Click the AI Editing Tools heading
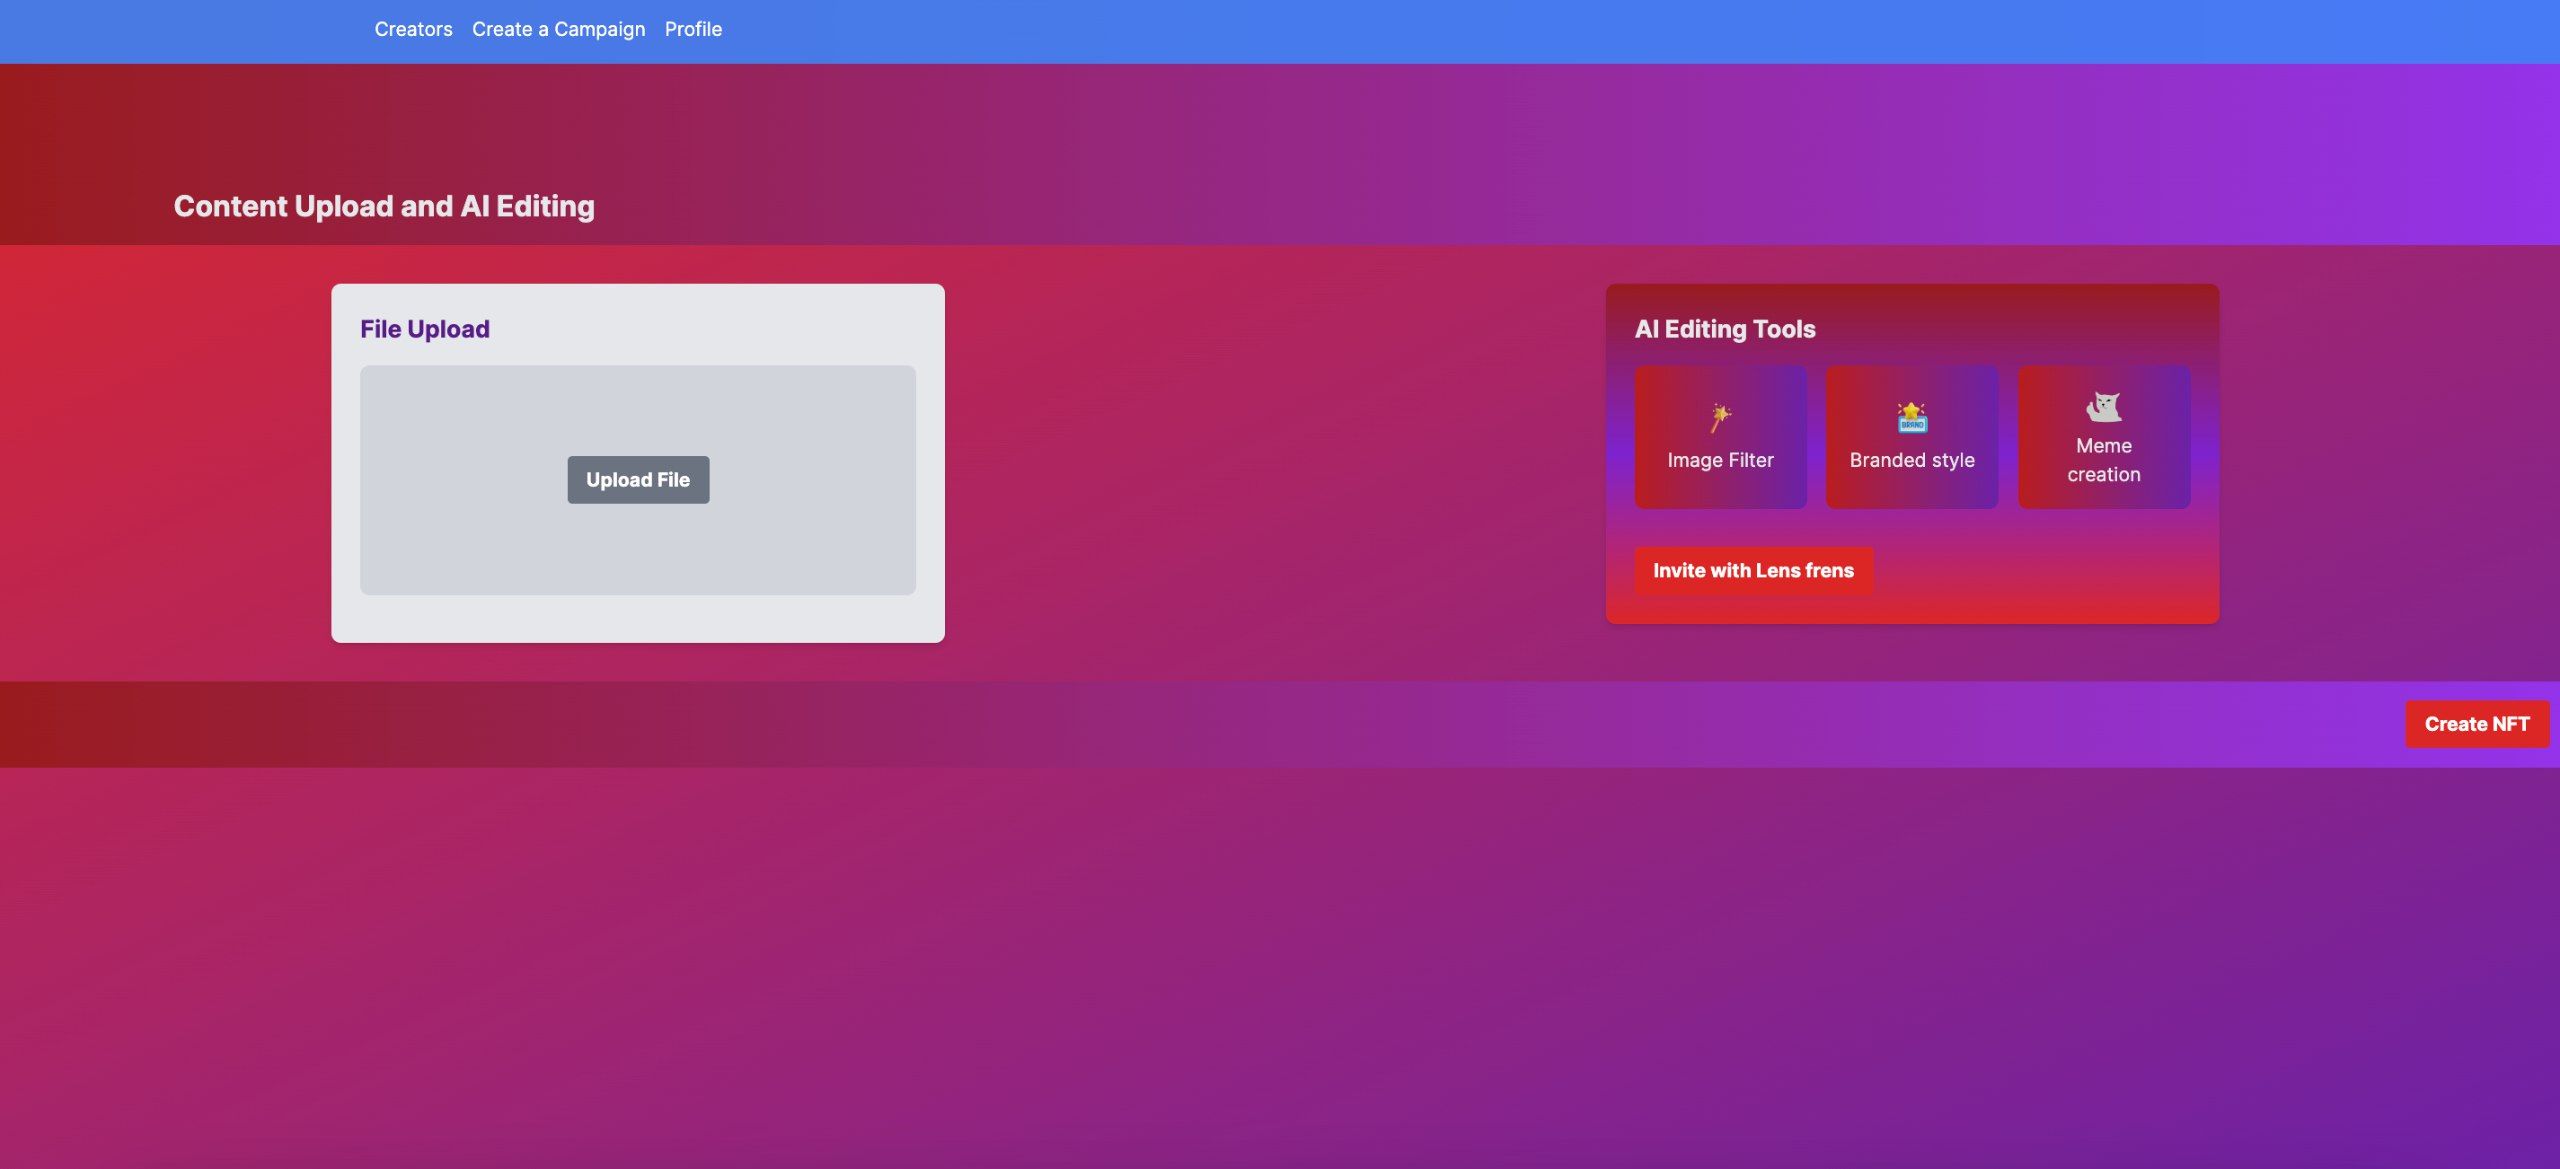The width and height of the screenshot is (2560, 1169). pos(1725,329)
